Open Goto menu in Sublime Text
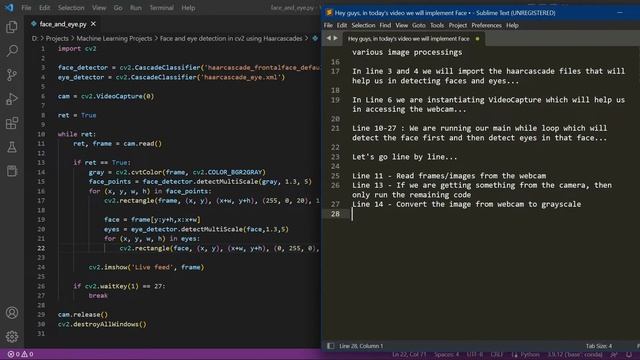This screenshot has width=640, height=360. coord(419,25)
